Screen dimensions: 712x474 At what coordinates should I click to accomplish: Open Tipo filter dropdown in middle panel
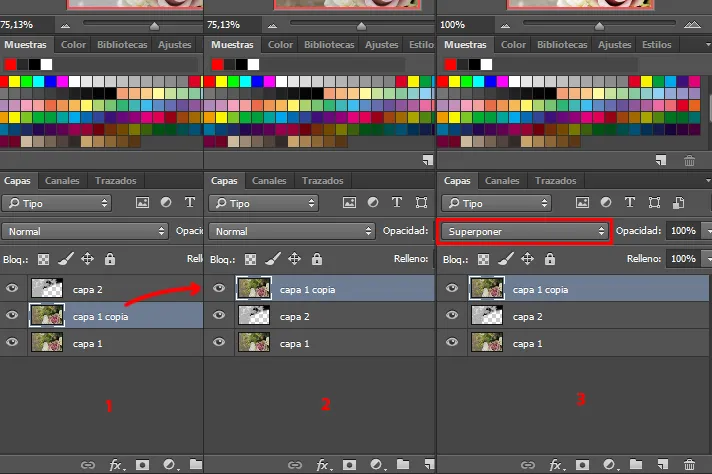click(263, 203)
